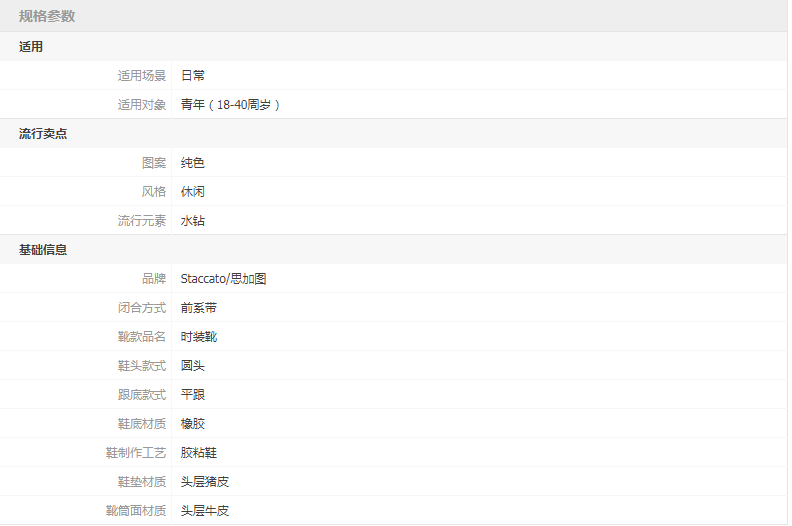This screenshot has width=792, height=526.
Task: Click the 纯色 pattern value
Action: [x=193, y=163]
